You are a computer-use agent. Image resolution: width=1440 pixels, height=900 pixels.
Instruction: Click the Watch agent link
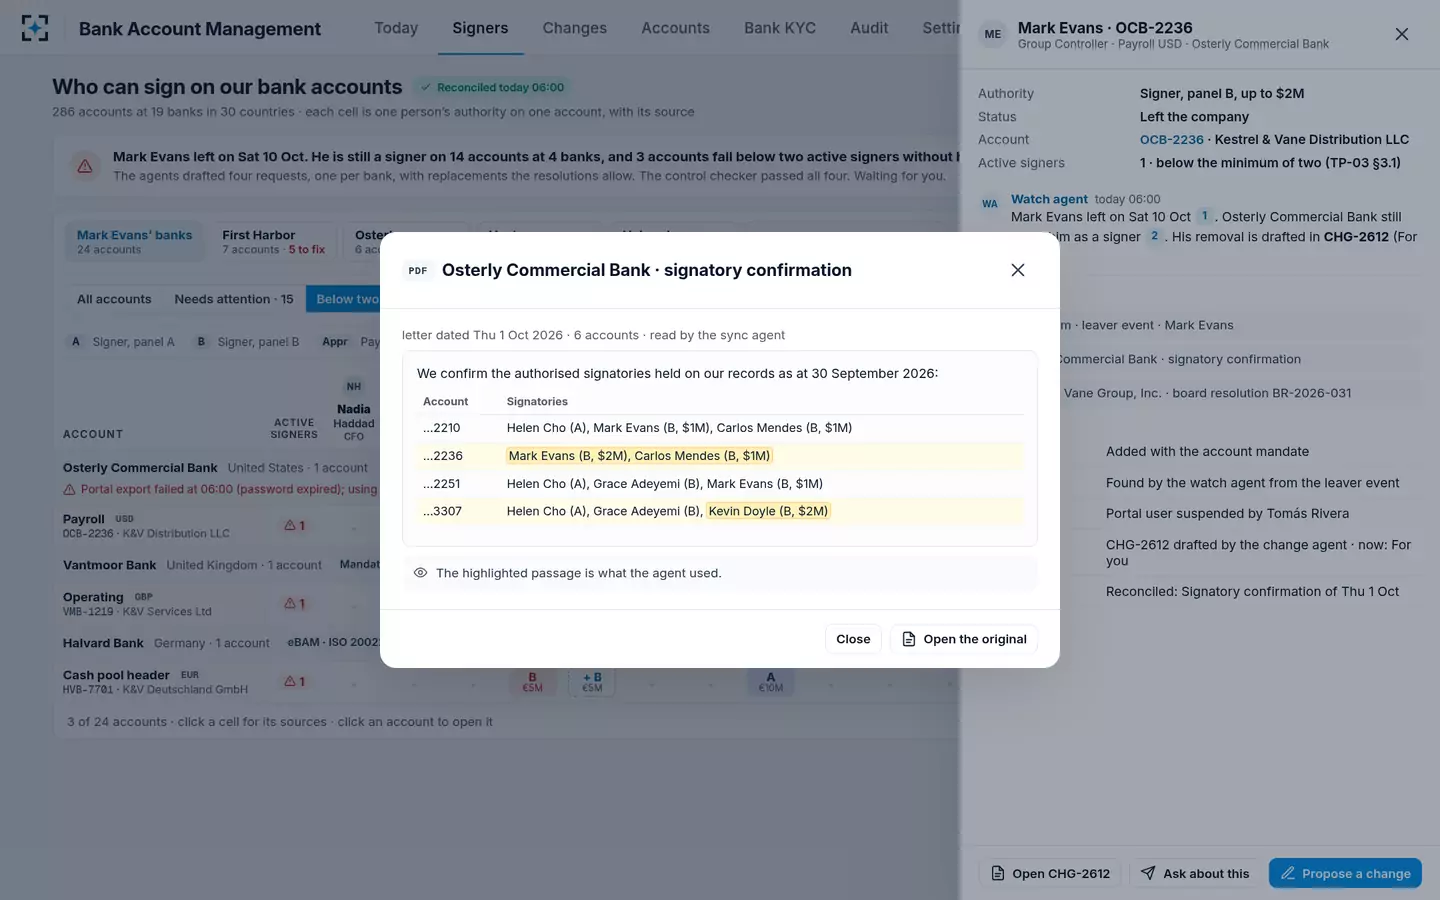(1049, 199)
